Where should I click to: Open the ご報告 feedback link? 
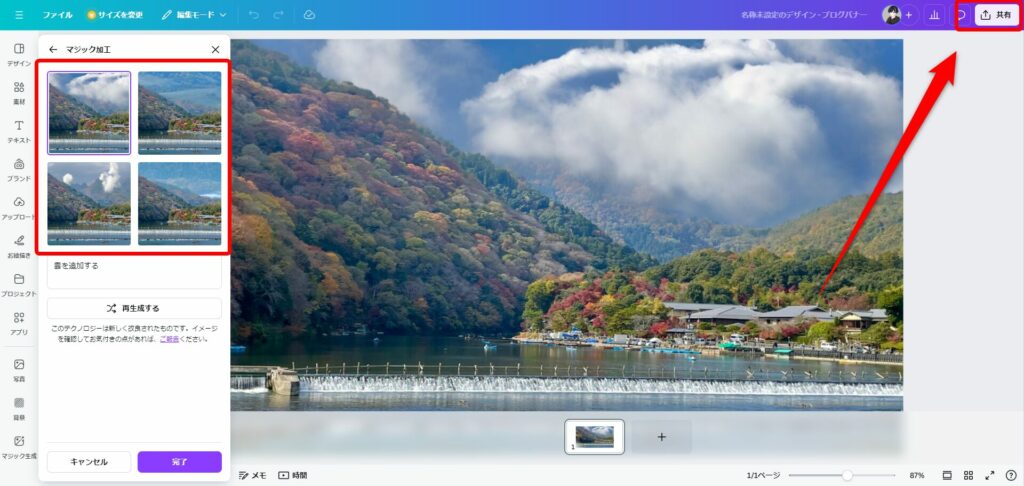tap(169, 339)
